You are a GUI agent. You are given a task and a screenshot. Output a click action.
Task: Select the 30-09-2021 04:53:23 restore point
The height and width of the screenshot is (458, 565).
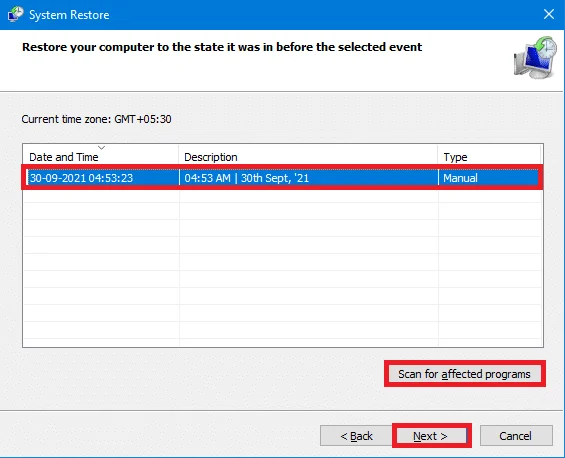[282, 178]
